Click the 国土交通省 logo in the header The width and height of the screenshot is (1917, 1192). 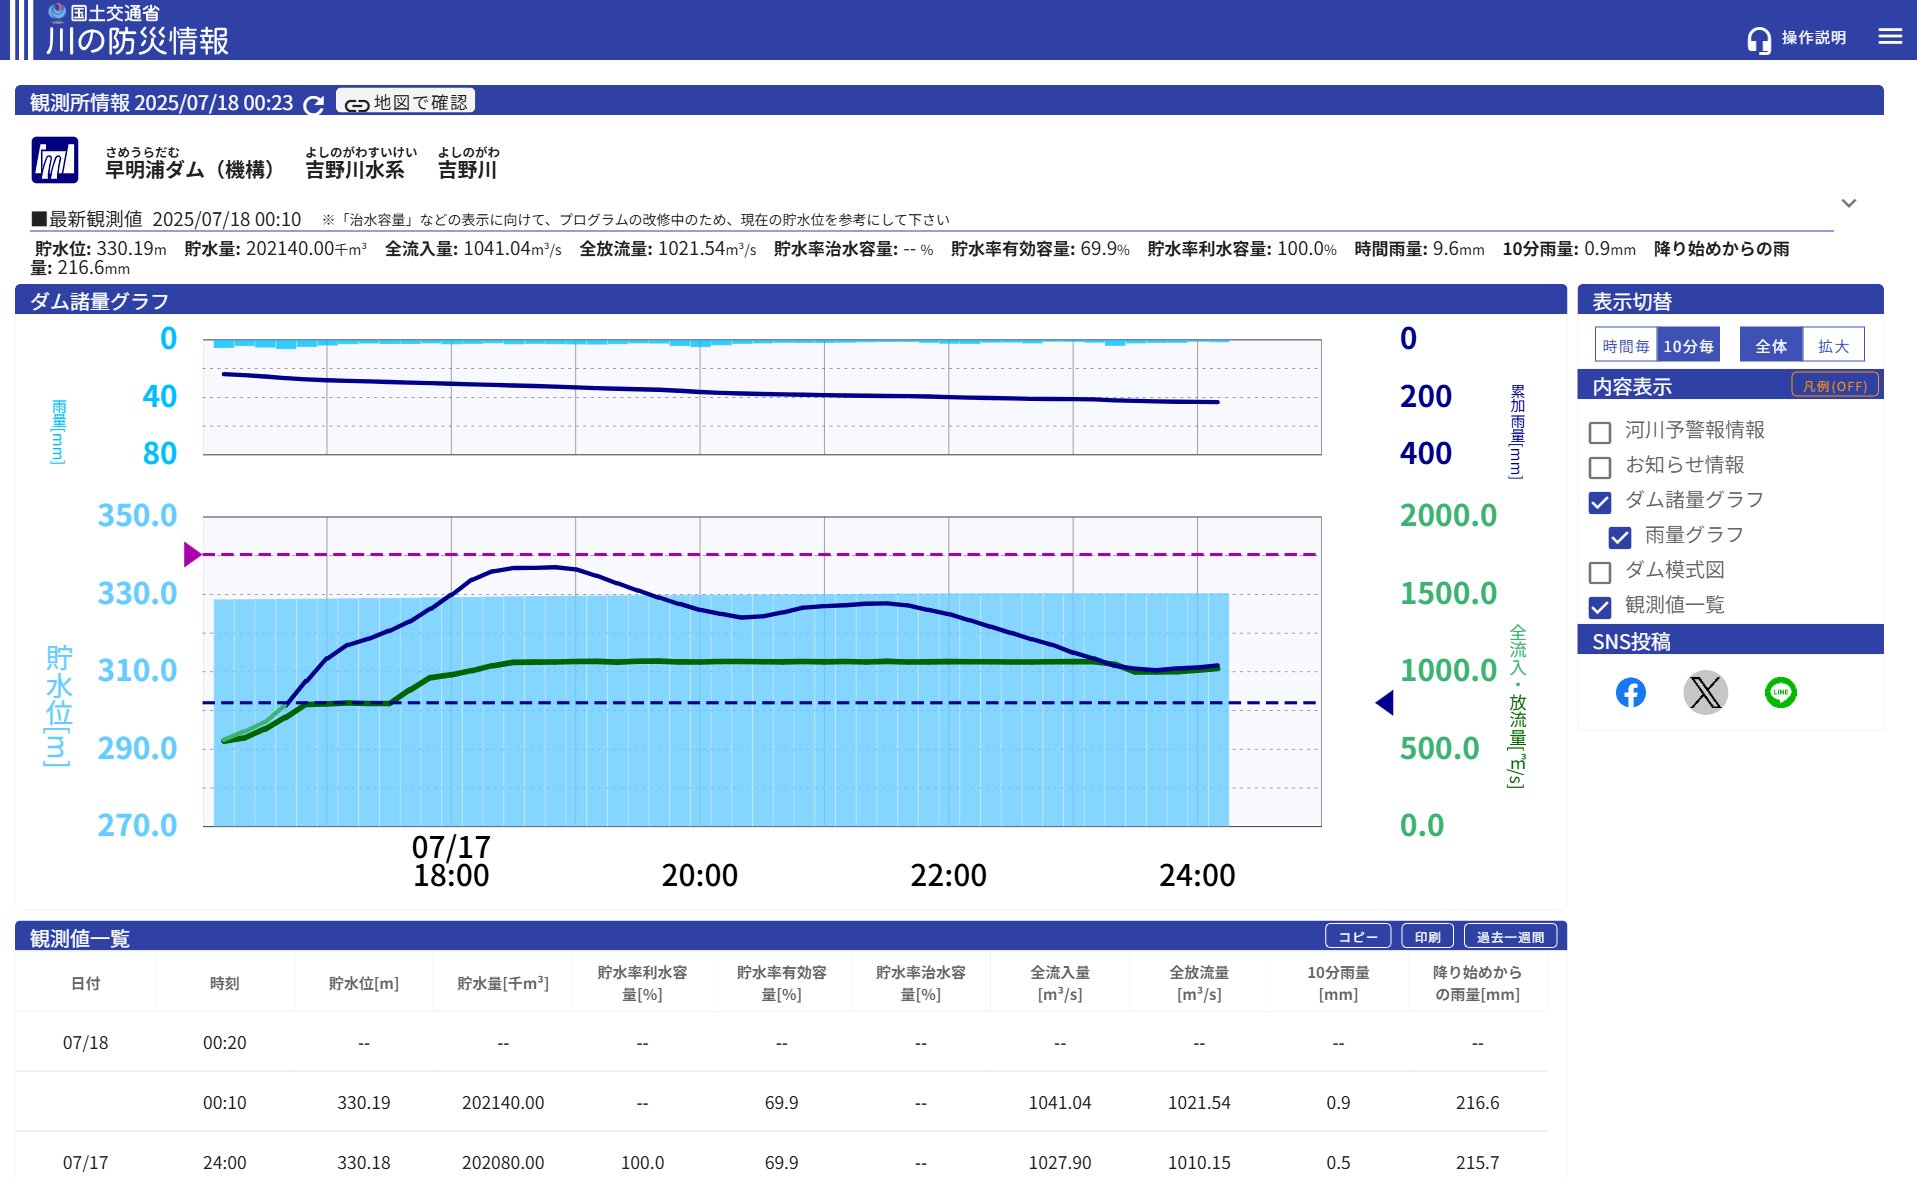(x=104, y=13)
